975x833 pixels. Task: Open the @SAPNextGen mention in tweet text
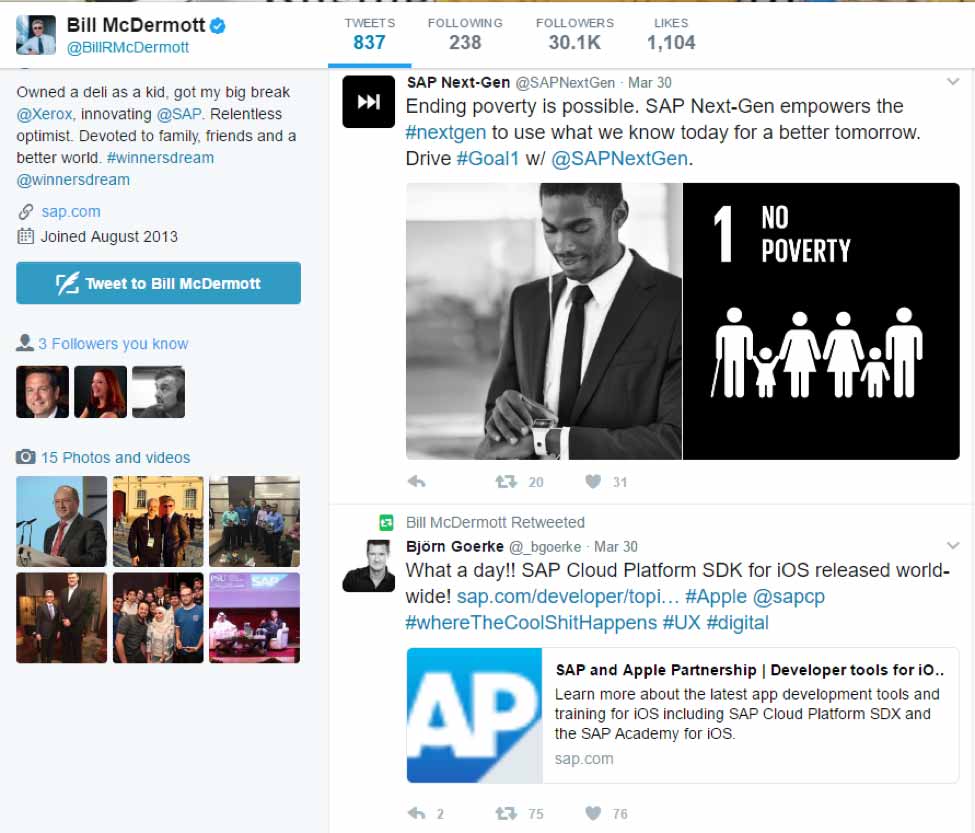pos(619,159)
